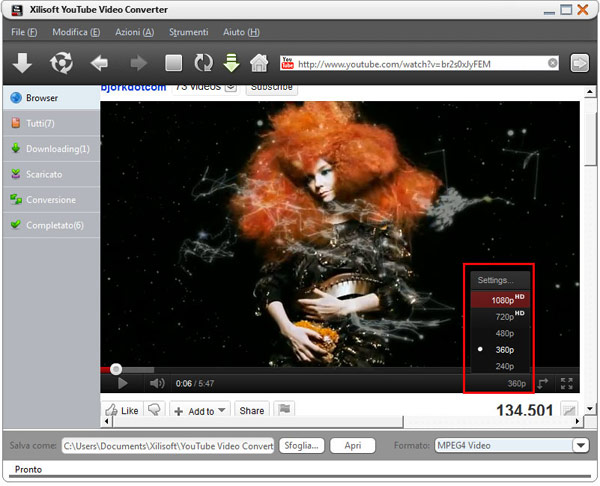Click the MPEG4 Video format field
Screen dimensions: 600x486
504,445
